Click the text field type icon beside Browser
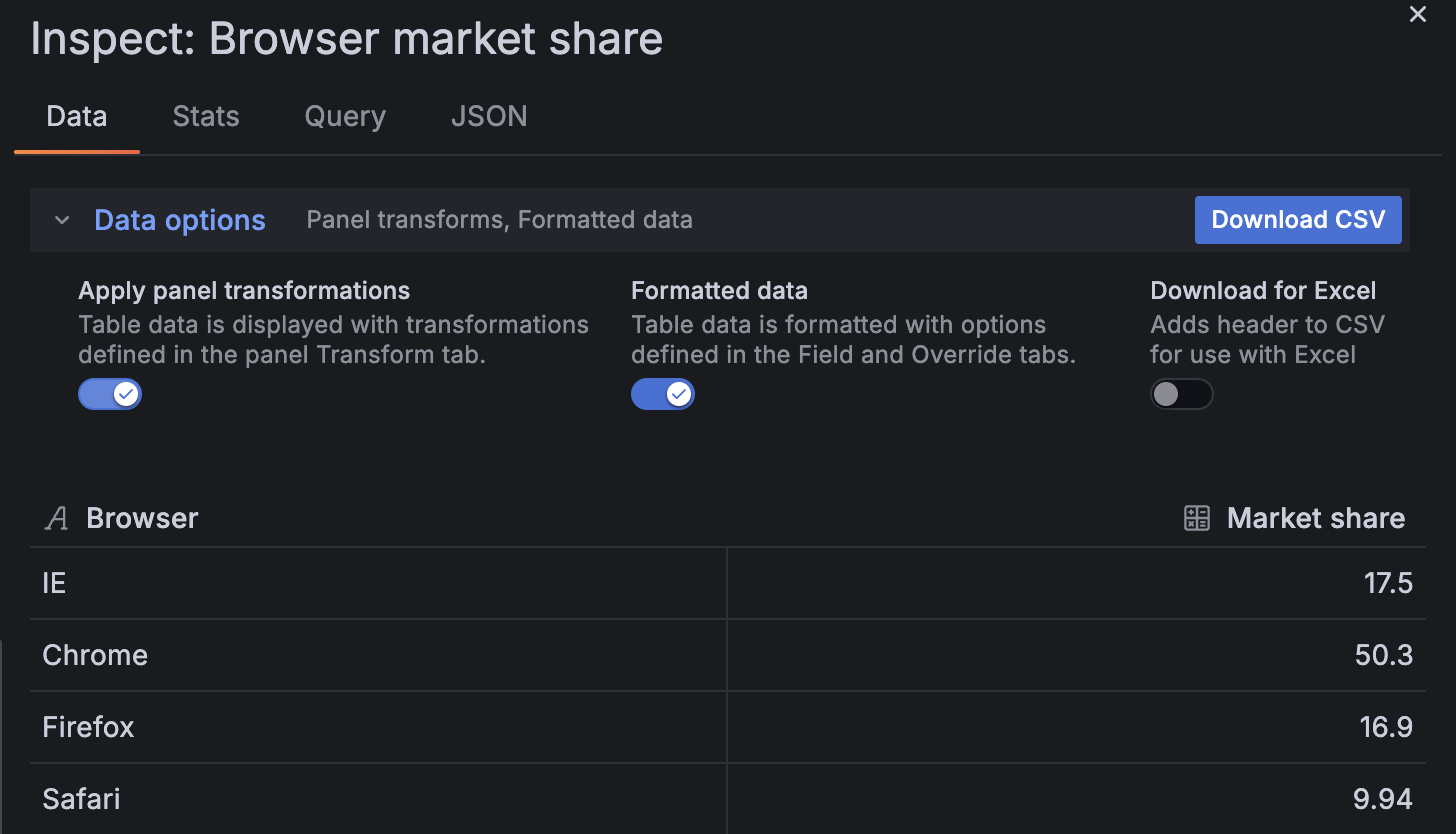The height and width of the screenshot is (834, 1456). point(55,518)
